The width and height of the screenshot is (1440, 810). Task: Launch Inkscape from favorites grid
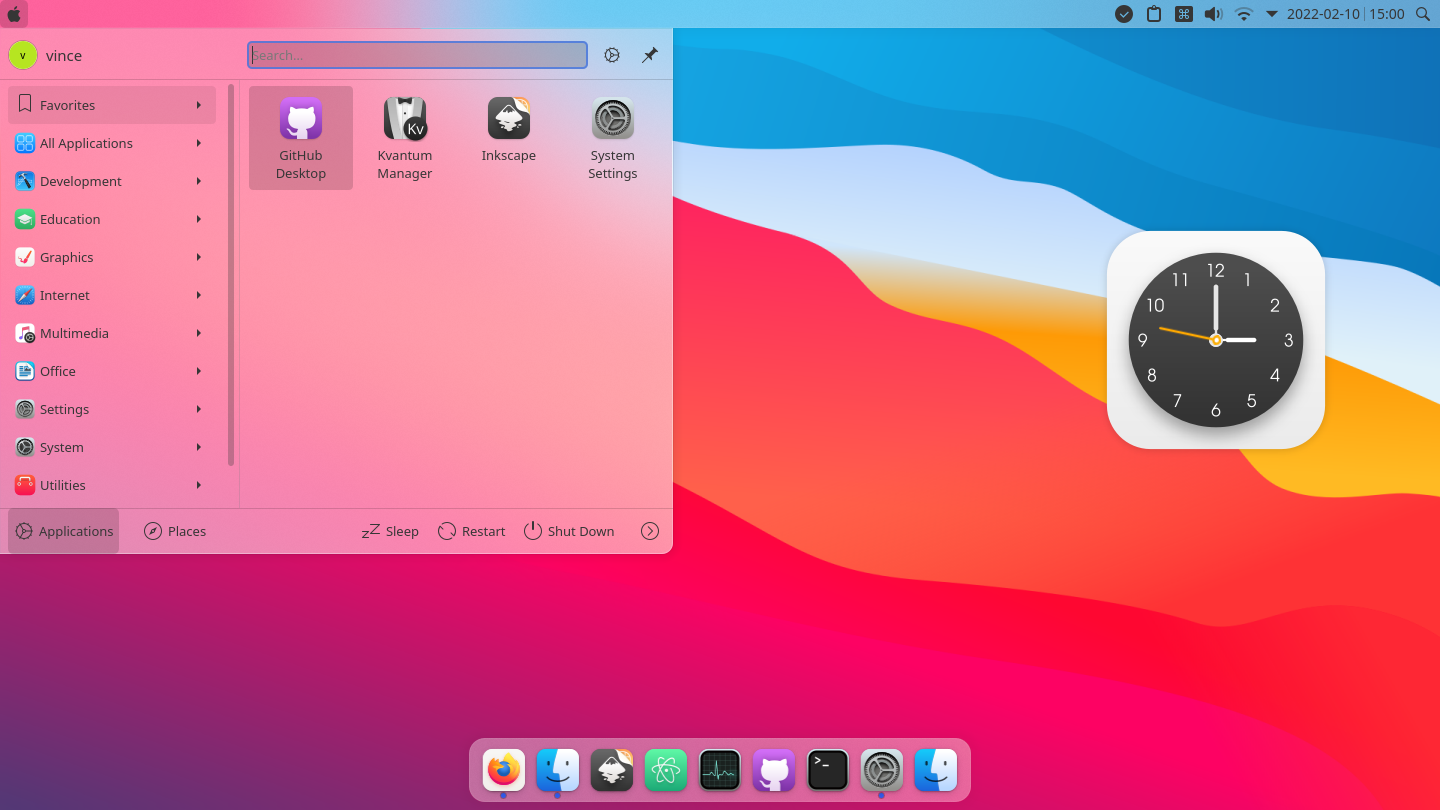click(509, 138)
